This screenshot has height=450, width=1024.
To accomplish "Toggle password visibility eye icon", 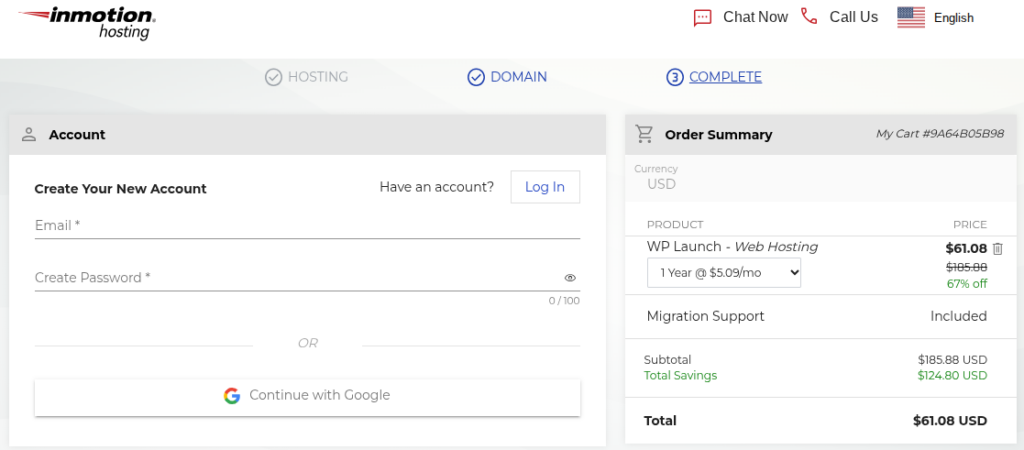I will (570, 278).
